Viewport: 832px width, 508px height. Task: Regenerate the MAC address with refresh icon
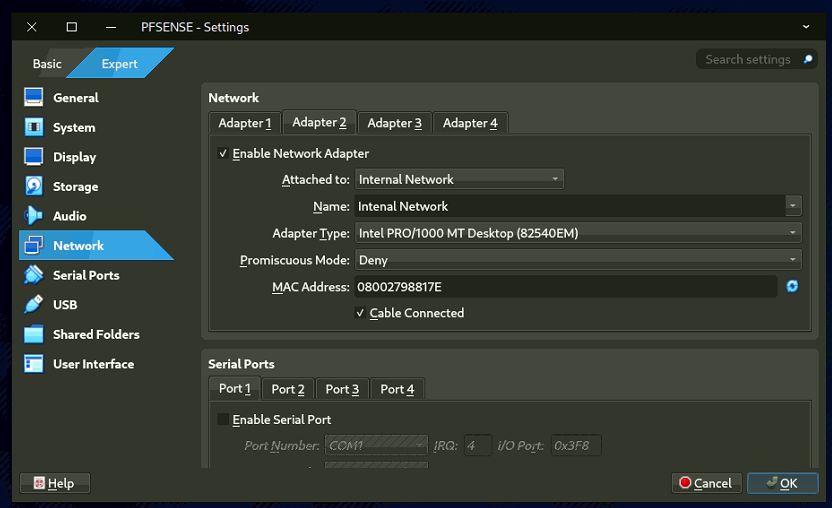pos(792,287)
